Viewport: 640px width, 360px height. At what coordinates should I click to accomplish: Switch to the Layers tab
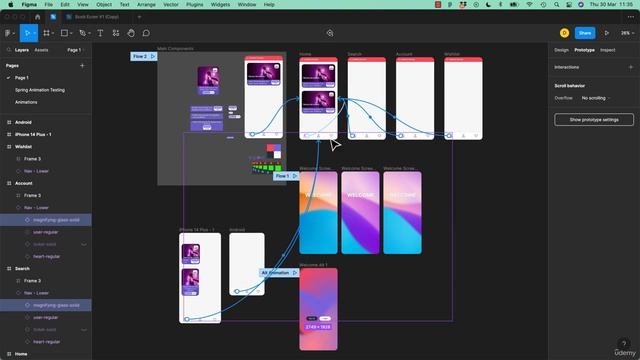pos(22,50)
